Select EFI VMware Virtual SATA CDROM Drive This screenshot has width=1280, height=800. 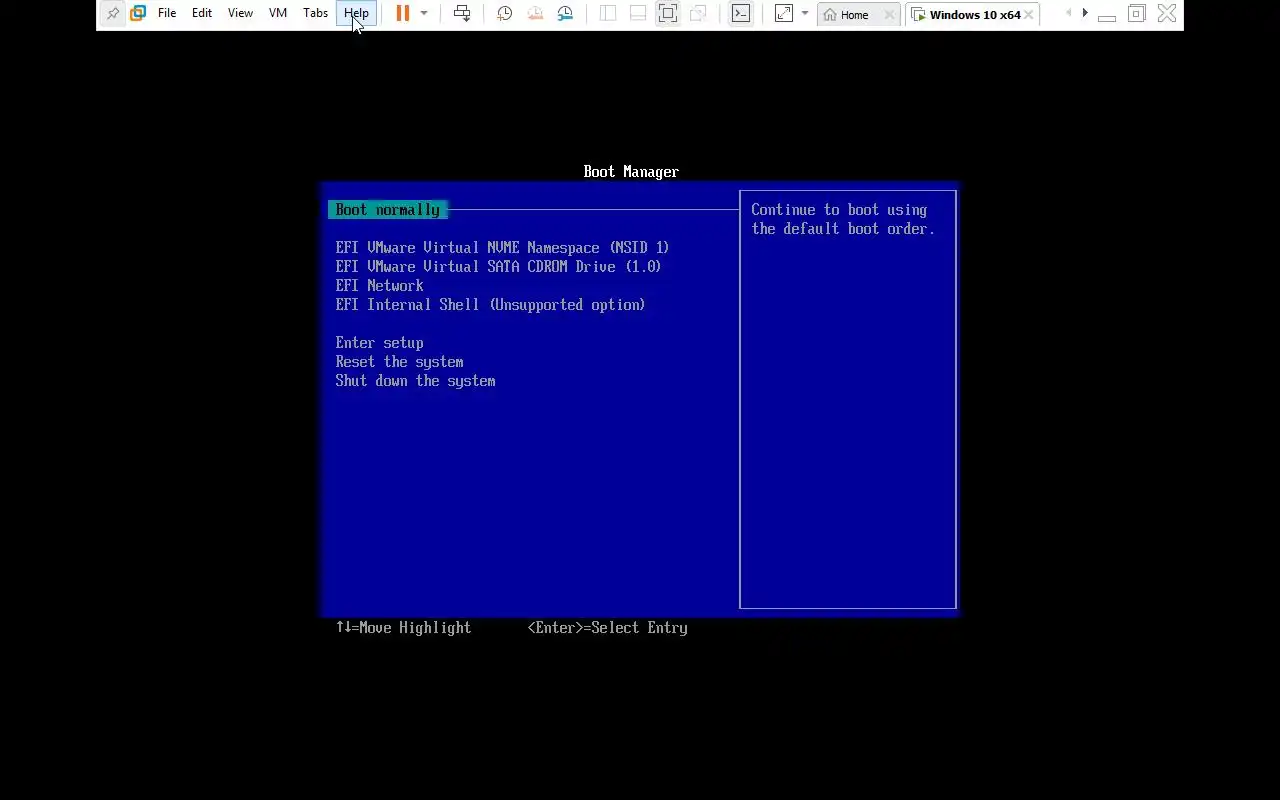[498, 267]
